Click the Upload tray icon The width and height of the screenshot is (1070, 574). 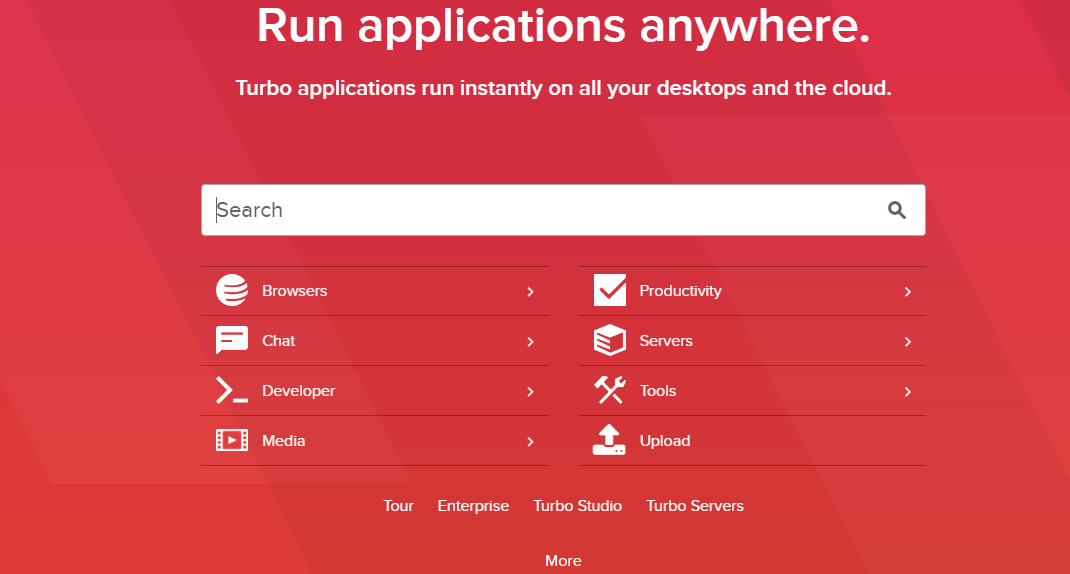[x=609, y=441]
